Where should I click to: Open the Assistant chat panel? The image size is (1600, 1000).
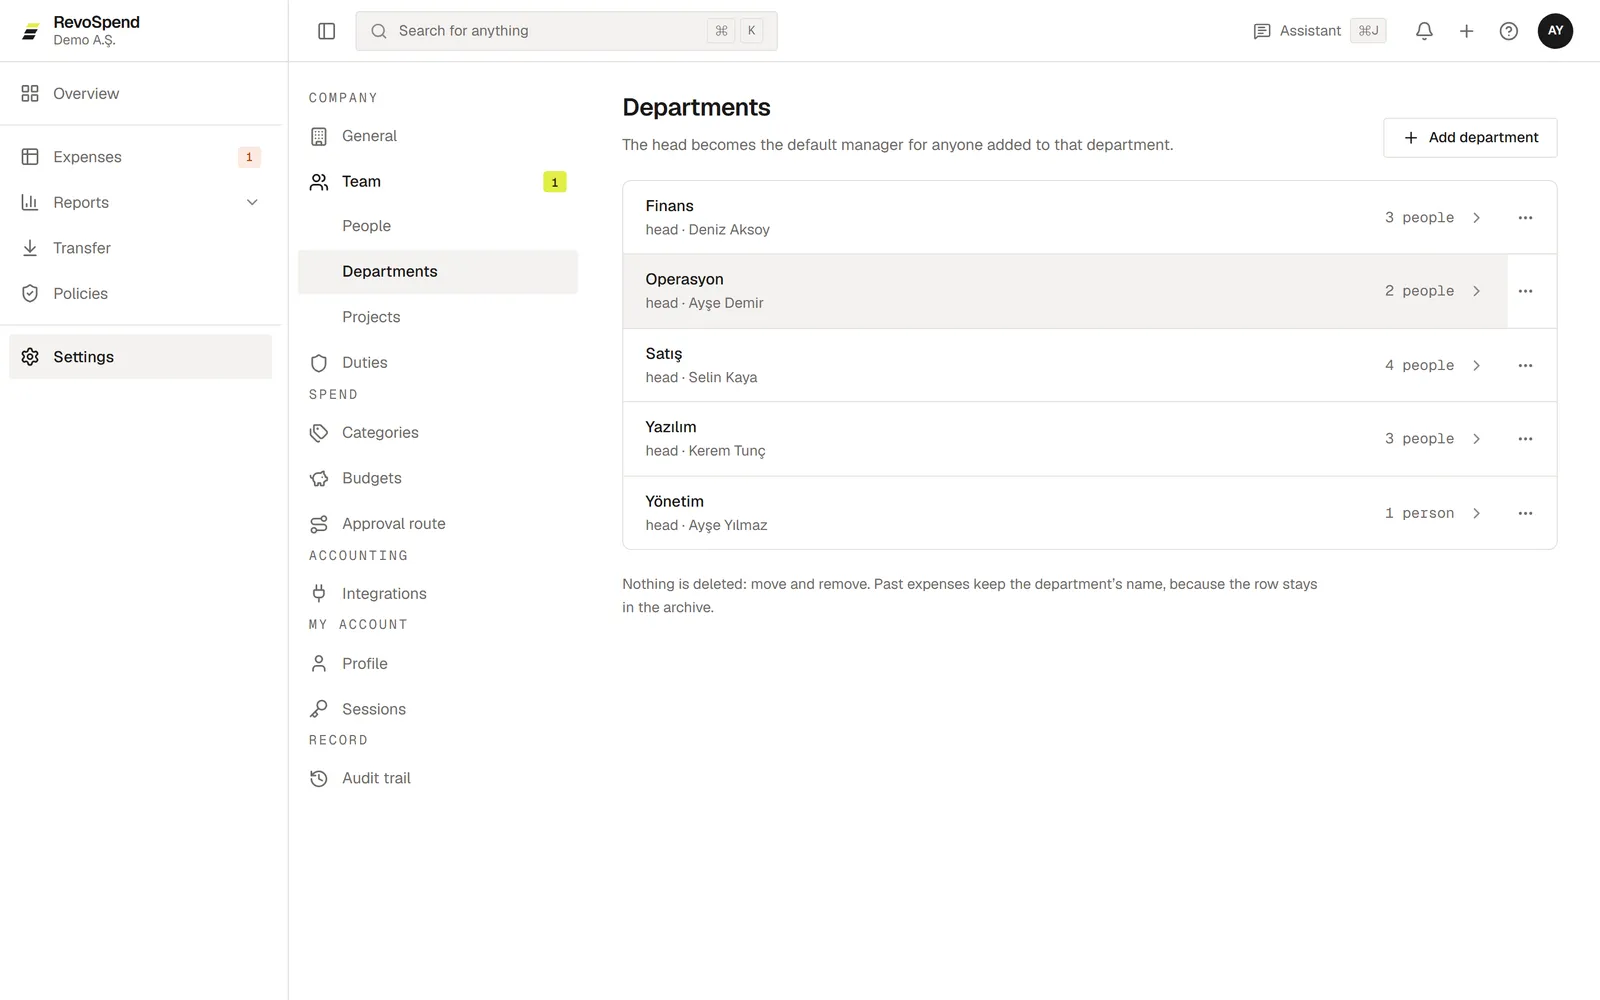tap(1318, 31)
